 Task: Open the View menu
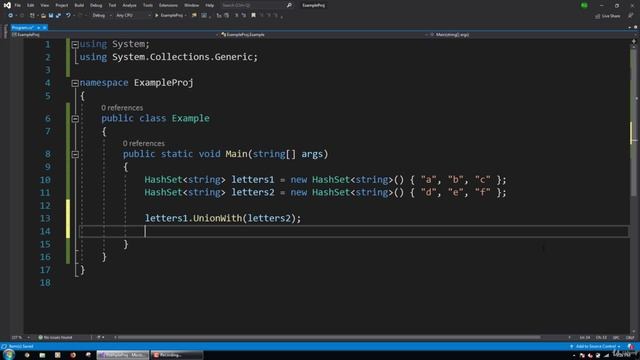(x=44, y=5)
